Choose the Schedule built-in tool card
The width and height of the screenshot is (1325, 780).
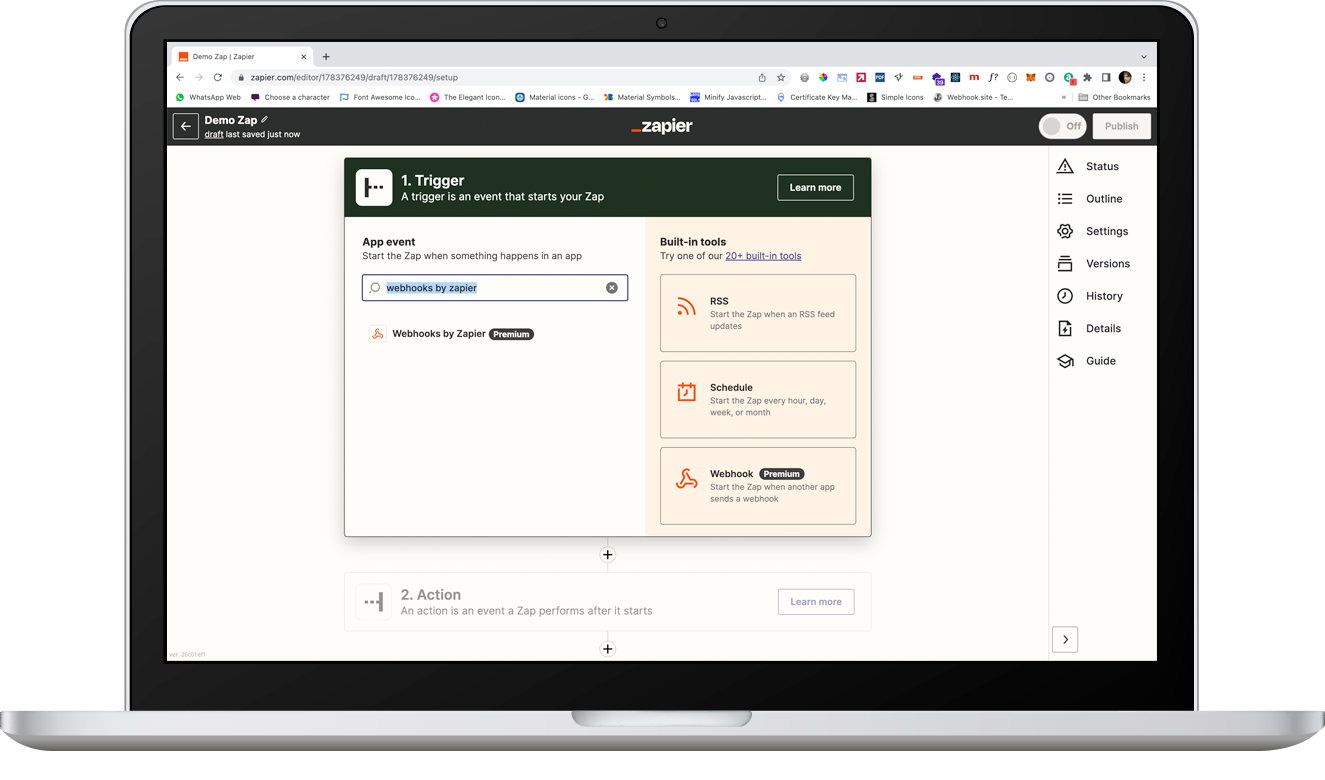758,399
